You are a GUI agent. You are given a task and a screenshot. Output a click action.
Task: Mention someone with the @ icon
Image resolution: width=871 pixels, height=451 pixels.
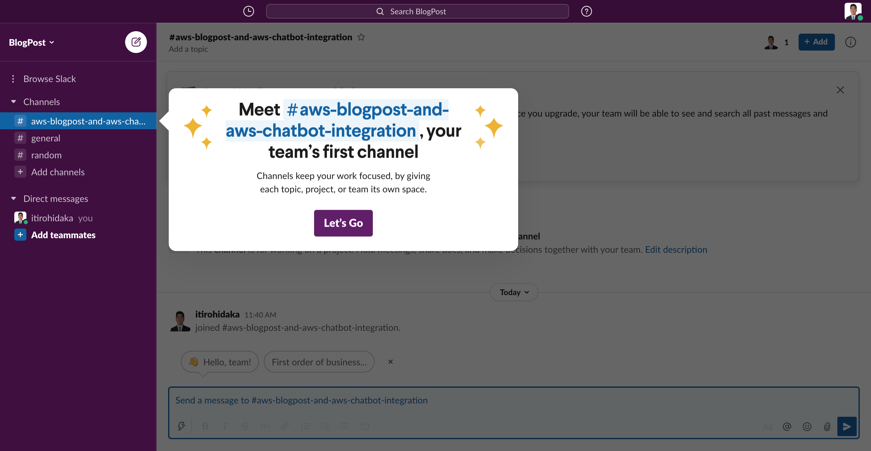pyautogui.click(x=787, y=427)
